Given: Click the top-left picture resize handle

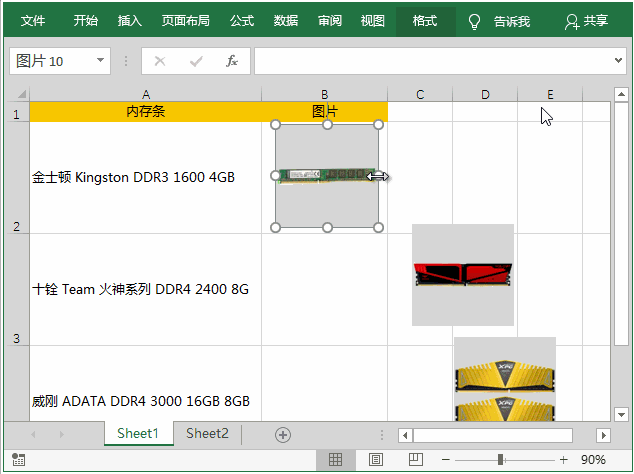Looking at the screenshot, I should coord(275,125).
